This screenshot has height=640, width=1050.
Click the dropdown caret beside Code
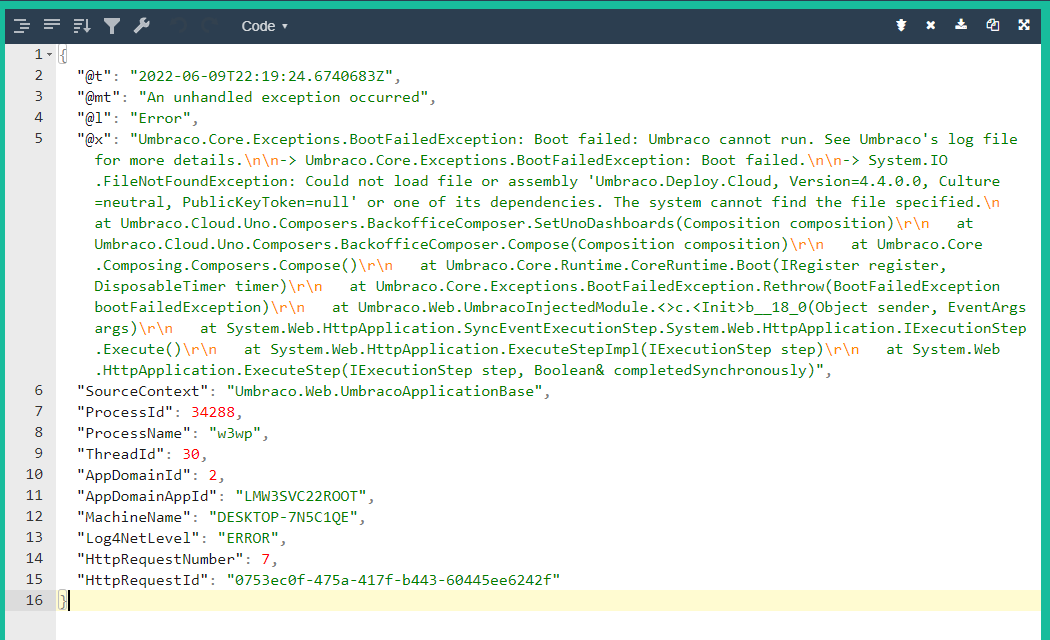click(x=283, y=26)
